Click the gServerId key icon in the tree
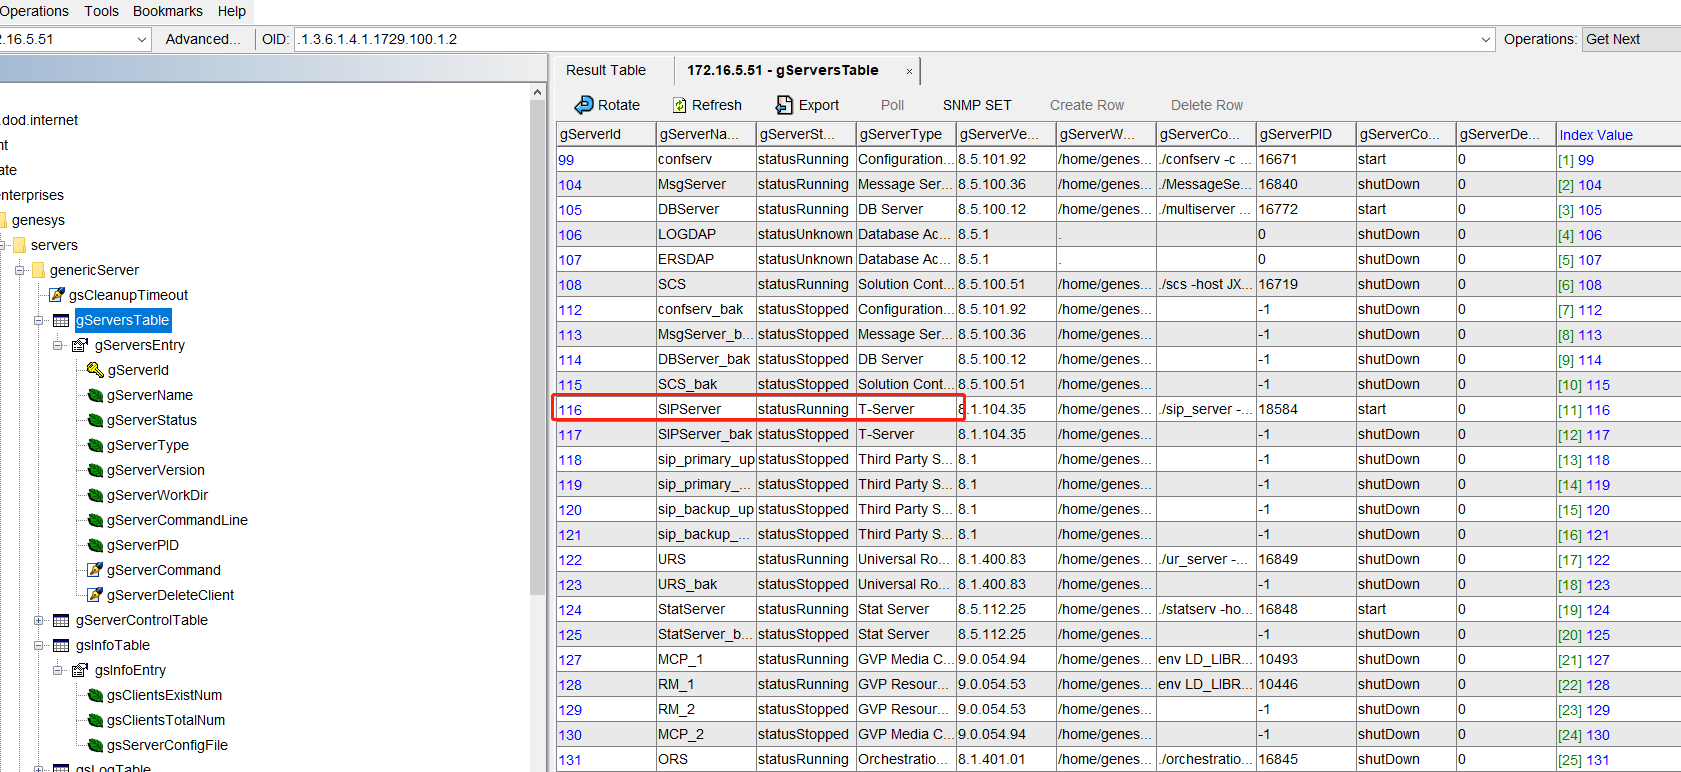 [95, 370]
